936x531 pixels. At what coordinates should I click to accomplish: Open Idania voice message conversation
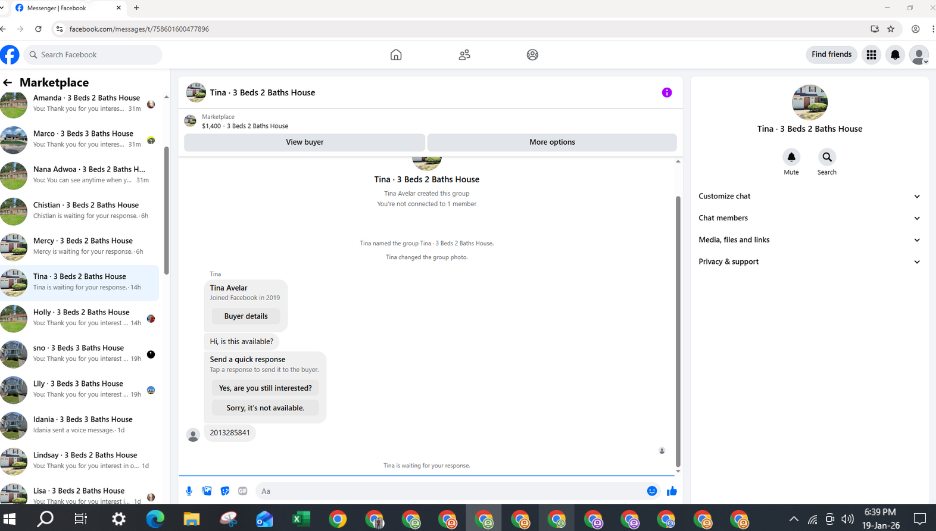coord(79,425)
